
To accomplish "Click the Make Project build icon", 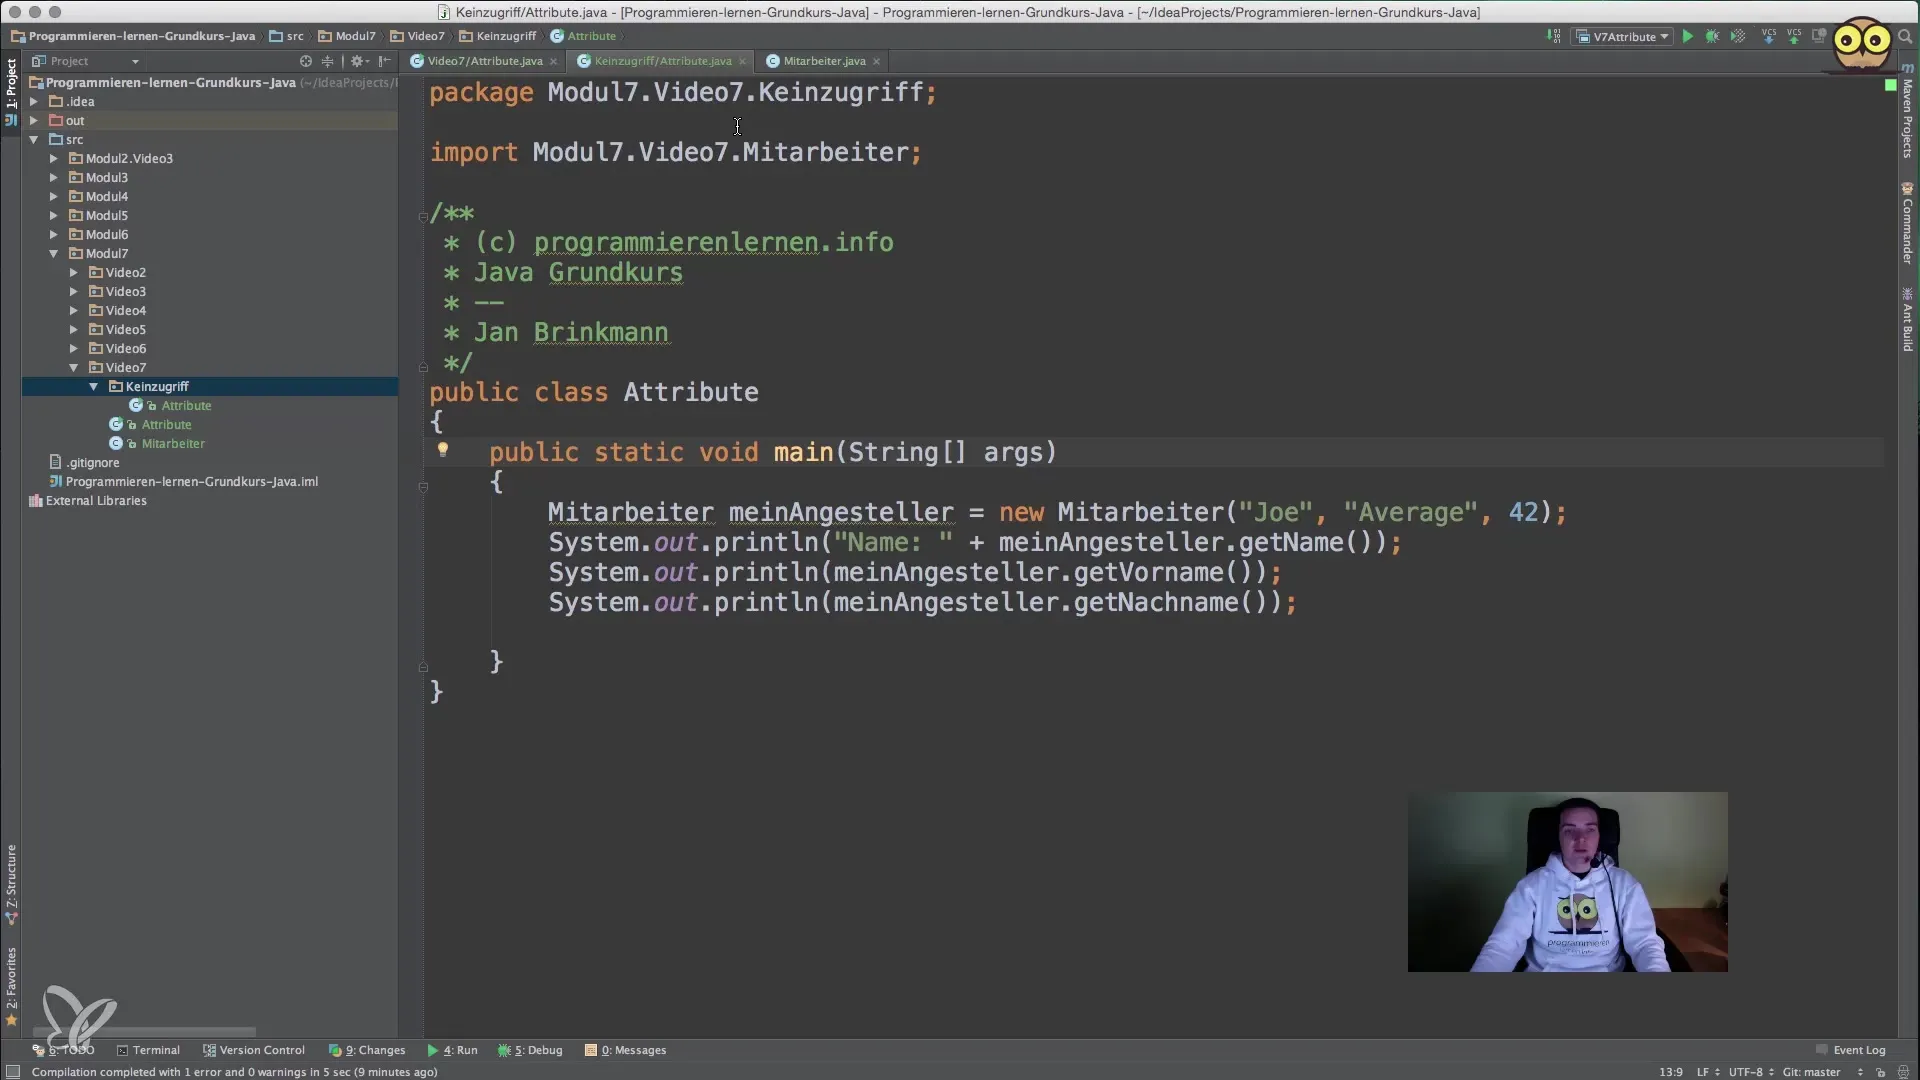I will (x=1553, y=36).
